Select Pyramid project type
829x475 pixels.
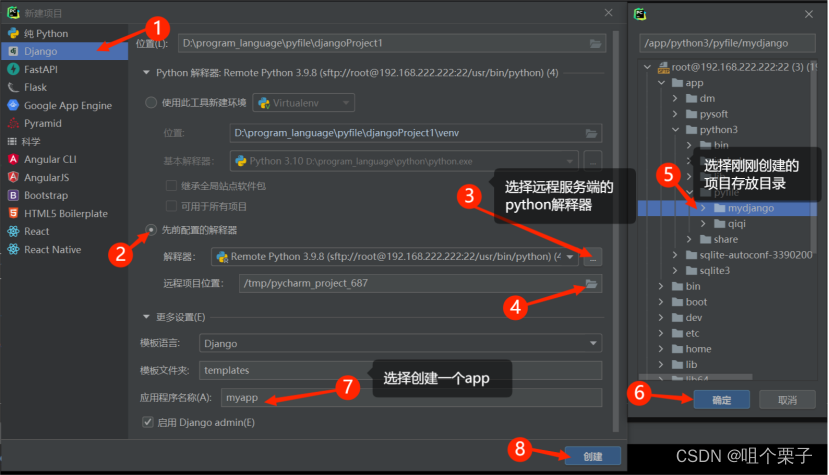(65, 123)
